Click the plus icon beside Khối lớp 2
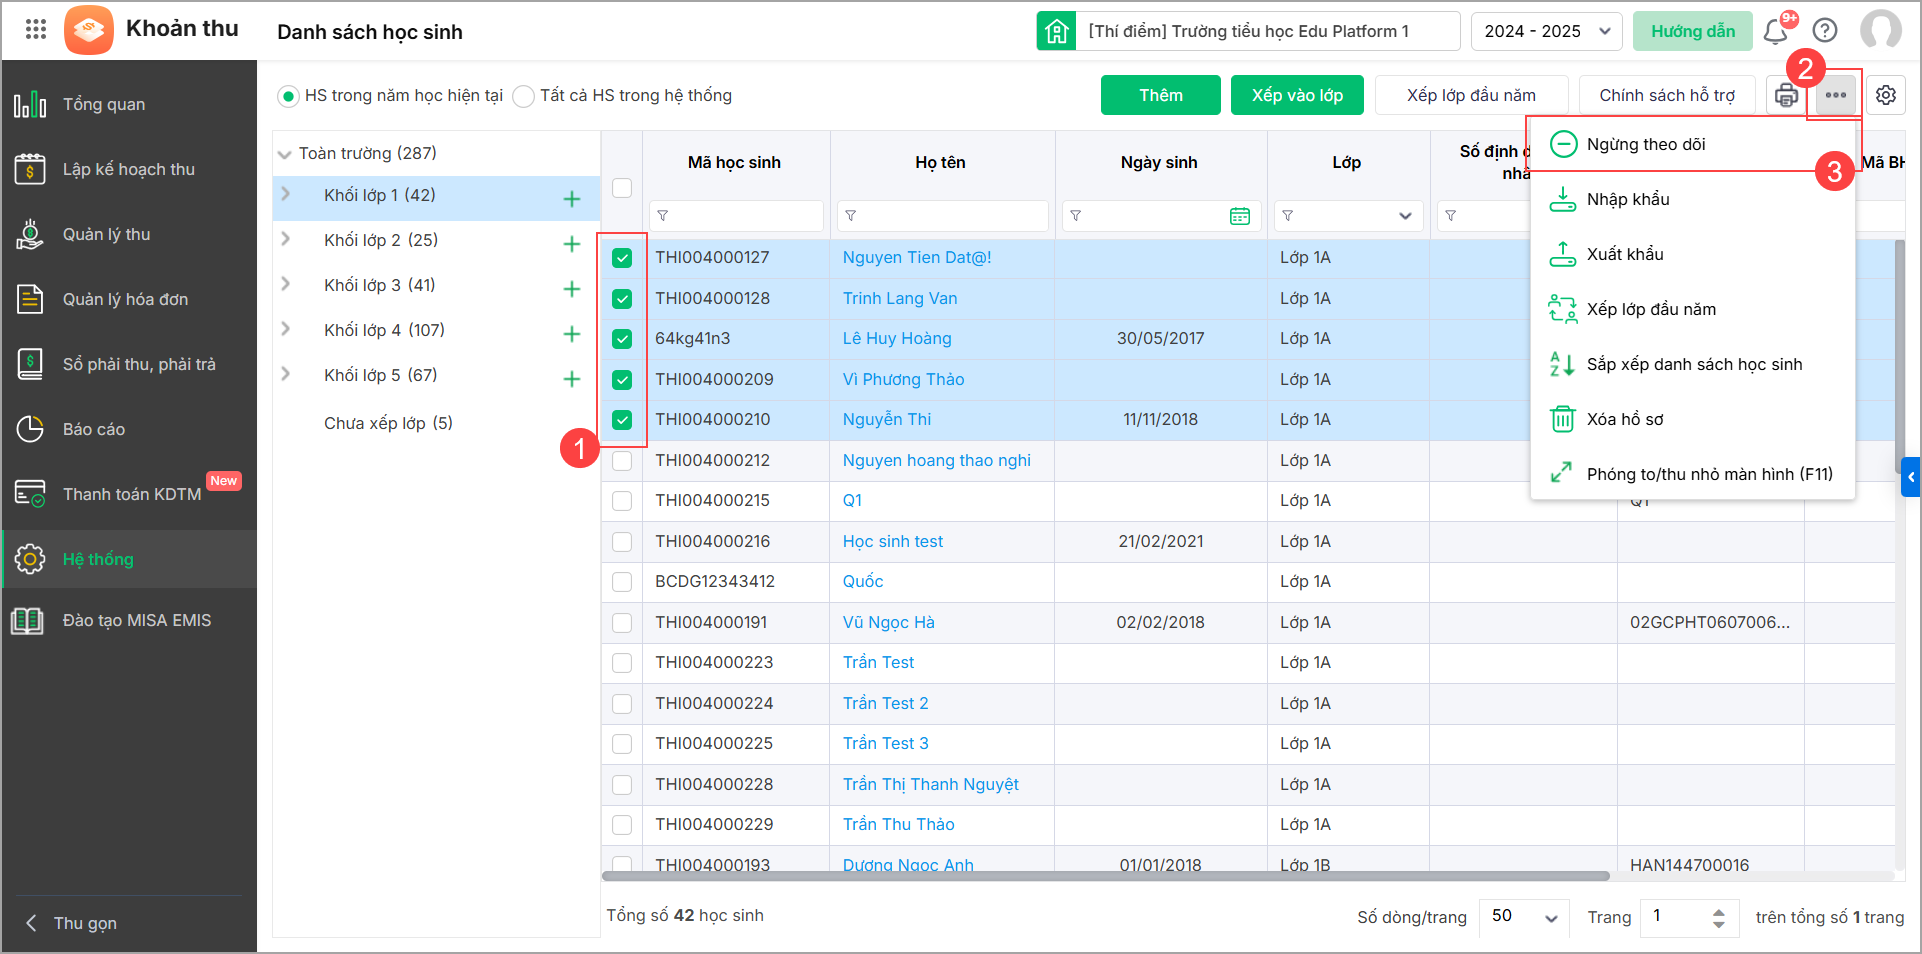 click(x=572, y=244)
